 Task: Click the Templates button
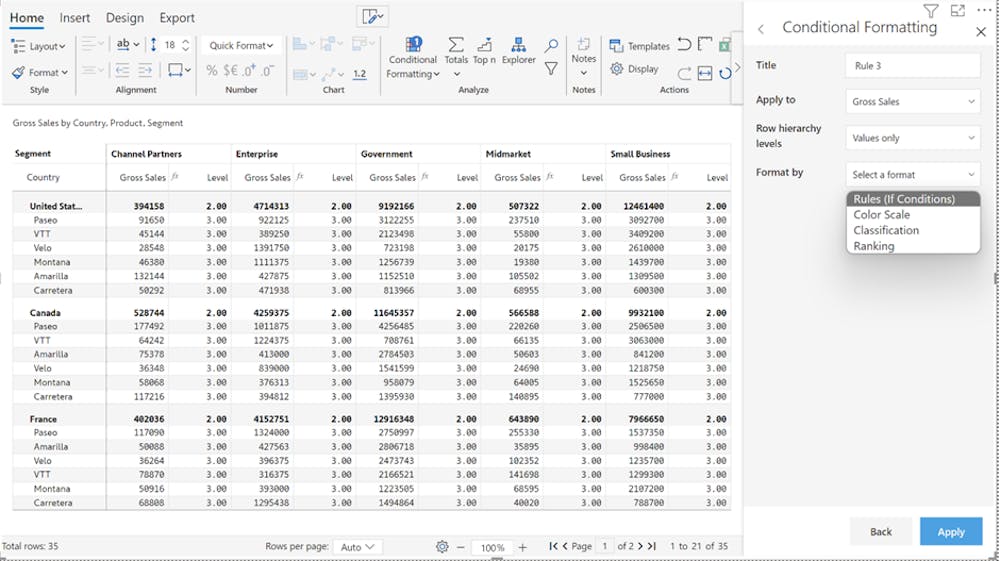coord(639,46)
